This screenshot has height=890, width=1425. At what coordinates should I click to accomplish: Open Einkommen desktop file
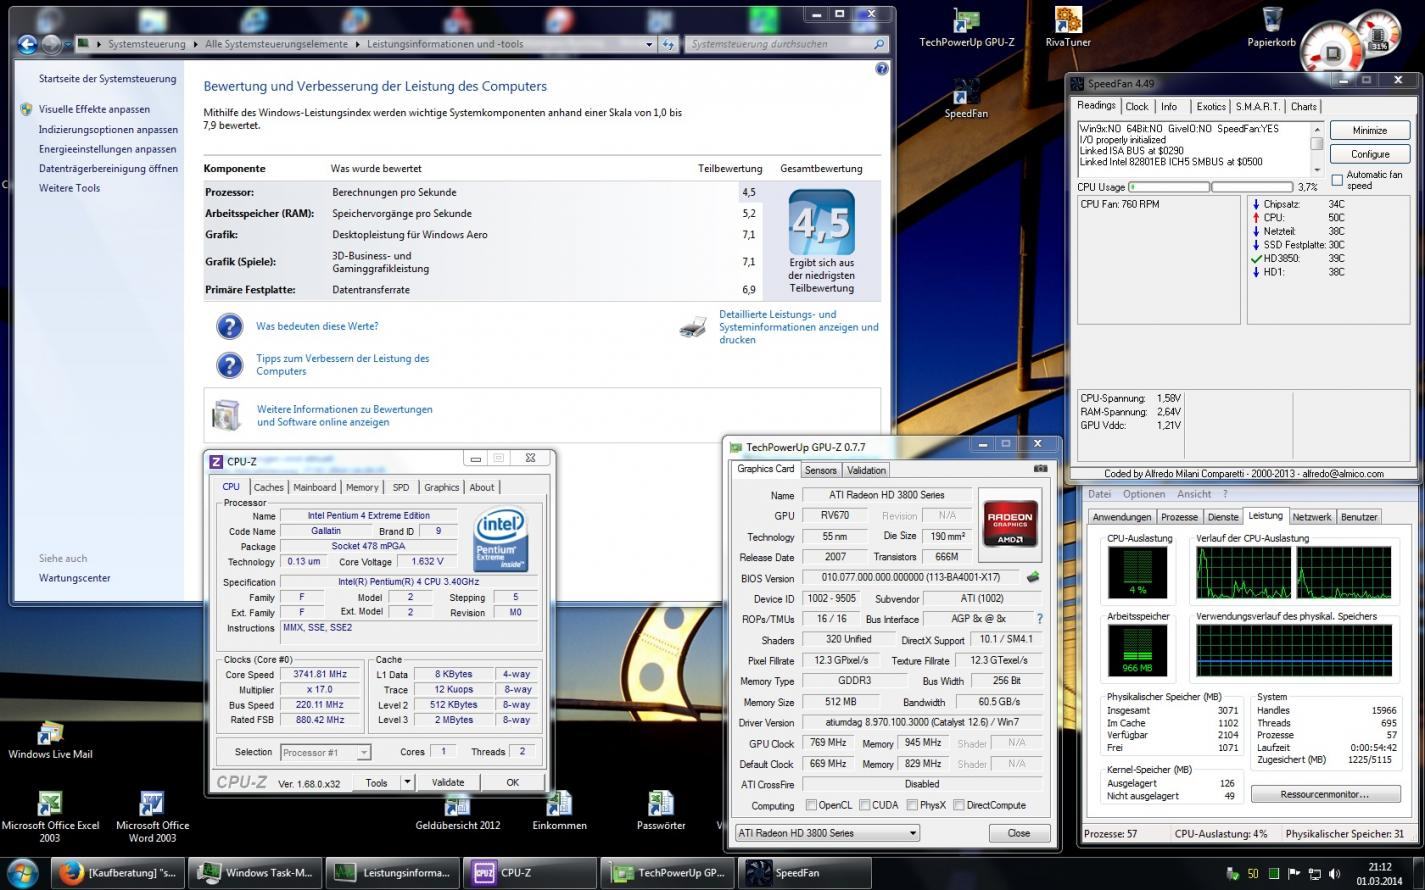[559, 811]
